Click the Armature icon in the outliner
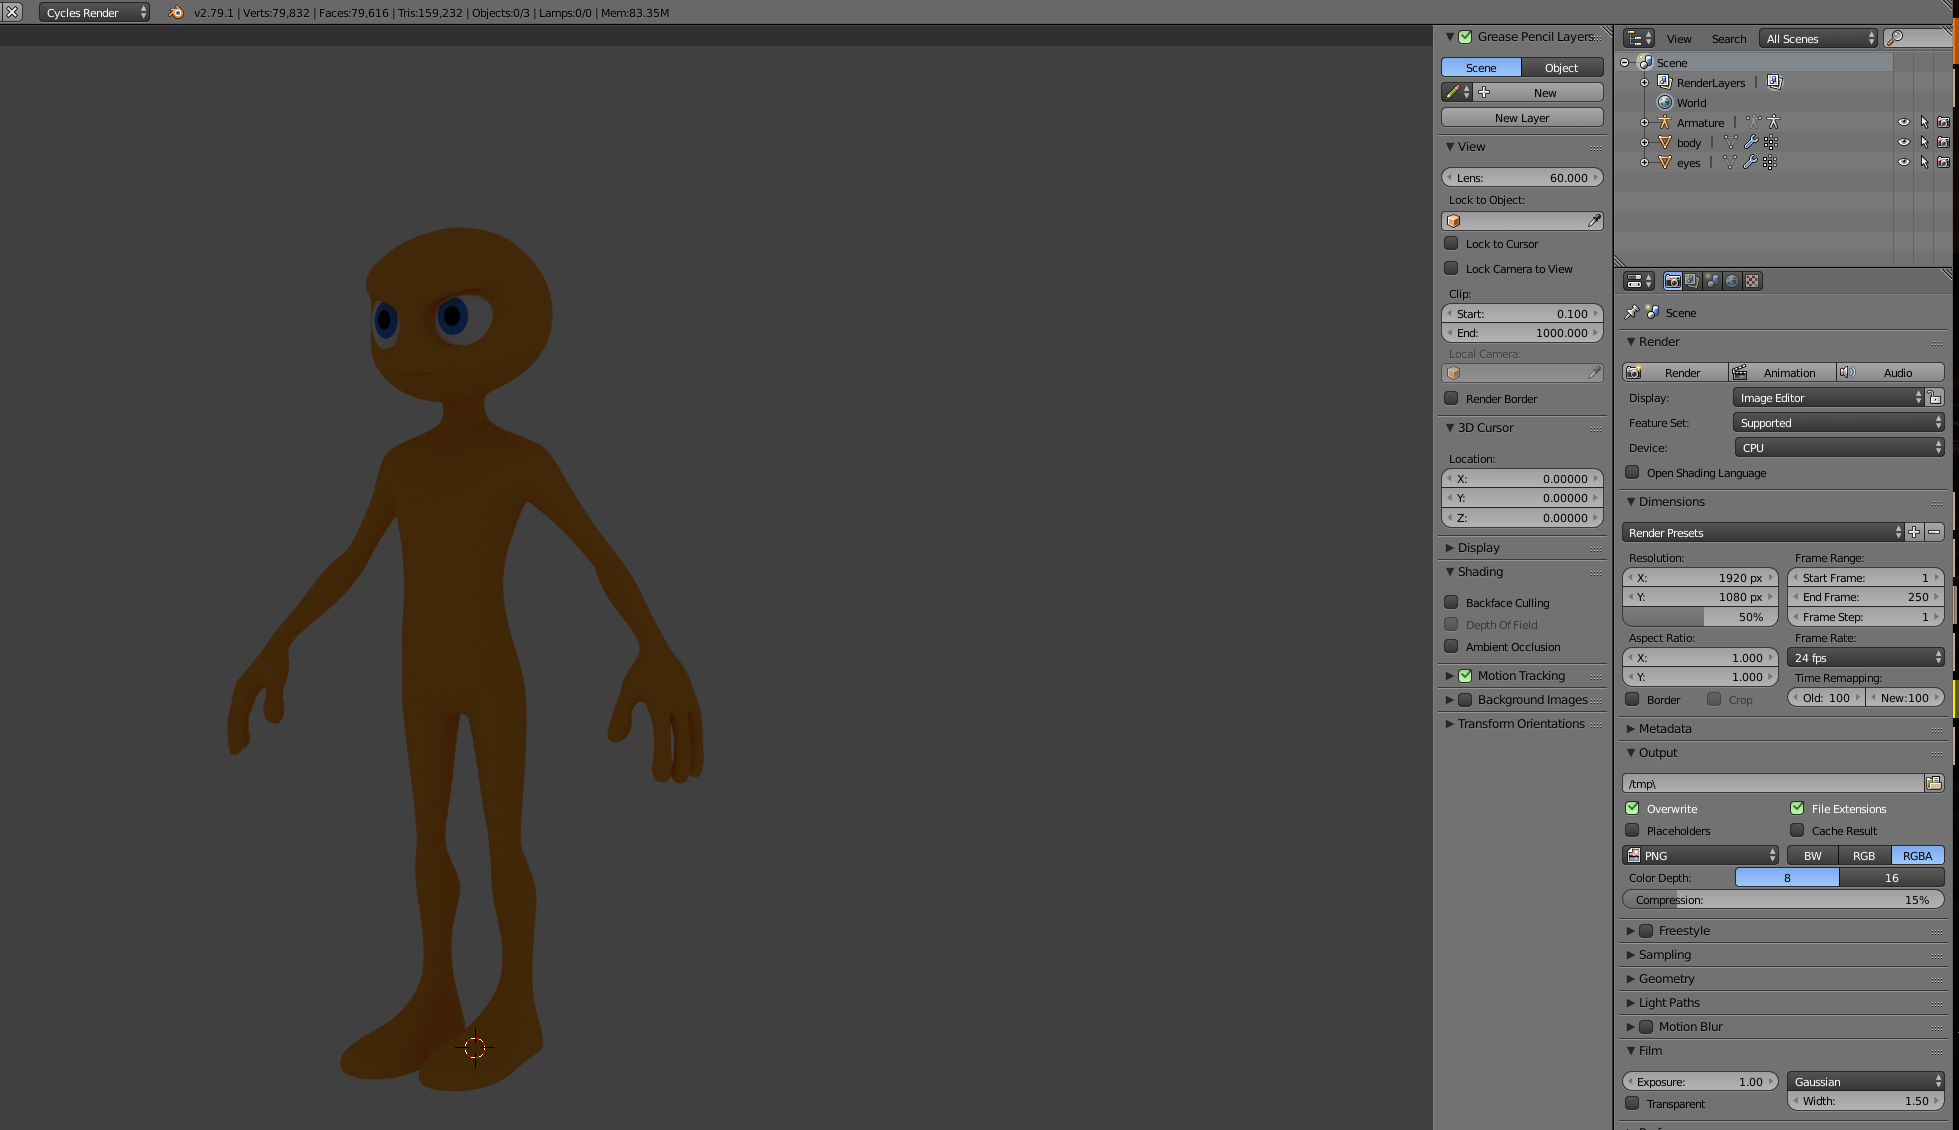The image size is (1959, 1130). pos(1665,122)
